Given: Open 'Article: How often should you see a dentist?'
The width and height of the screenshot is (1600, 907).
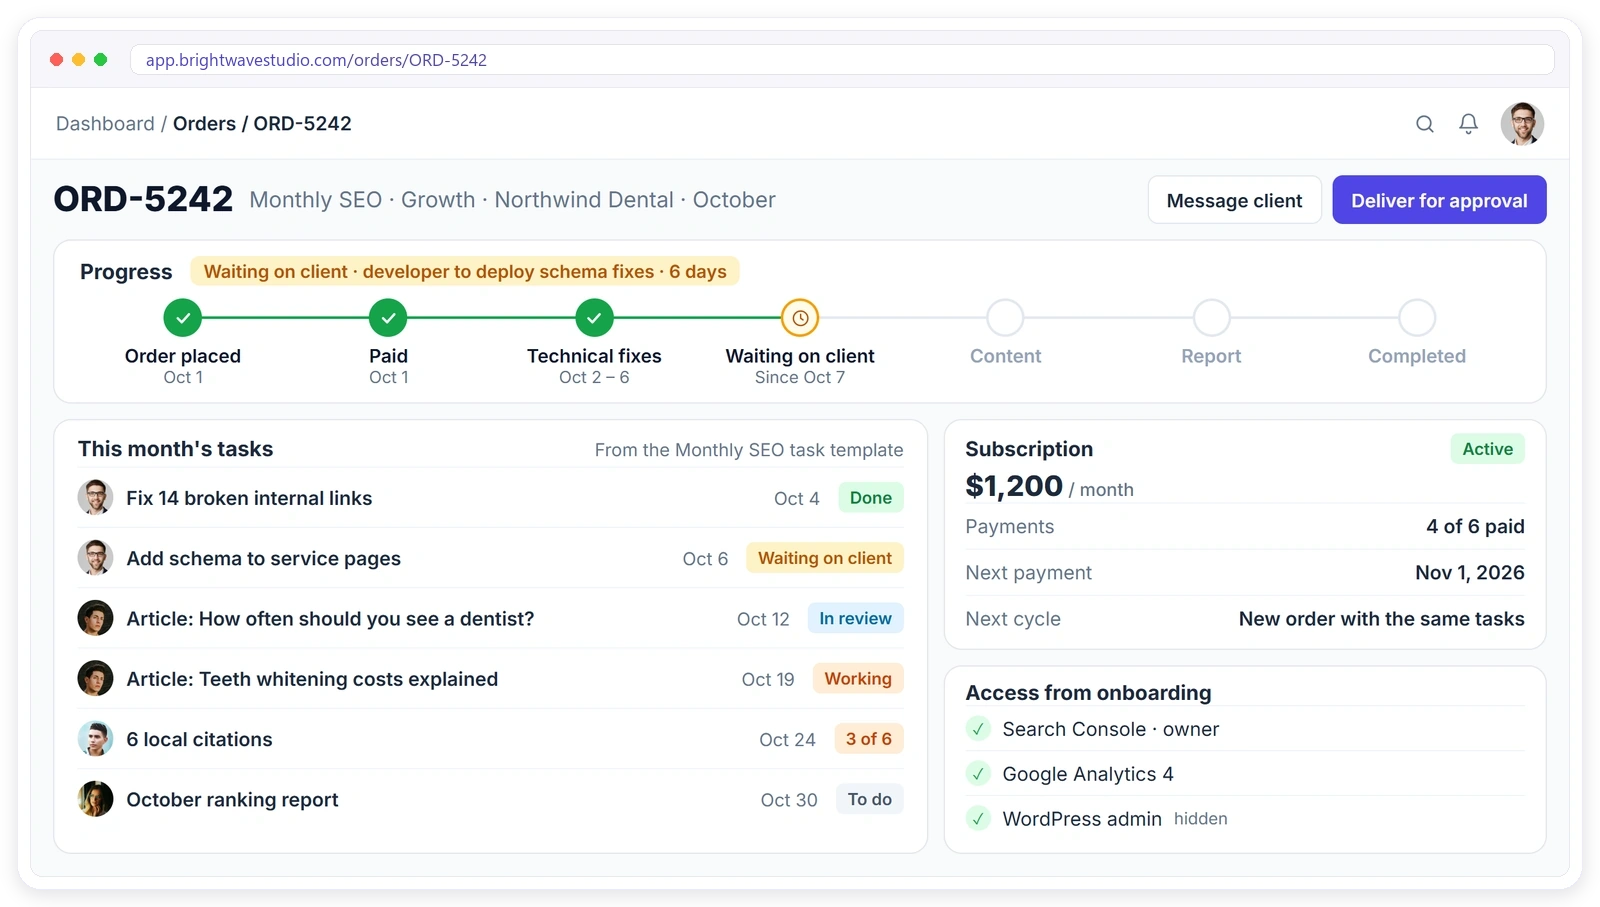Looking at the screenshot, I should click(x=330, y=618).
